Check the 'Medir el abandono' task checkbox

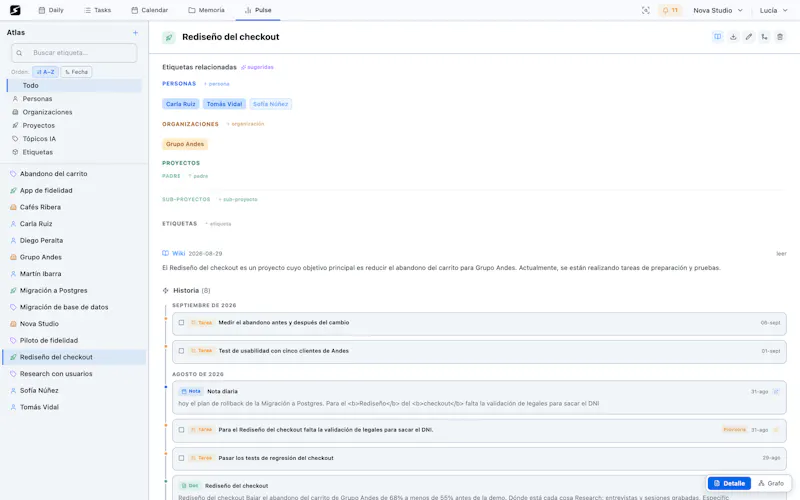tap(181, 322)
